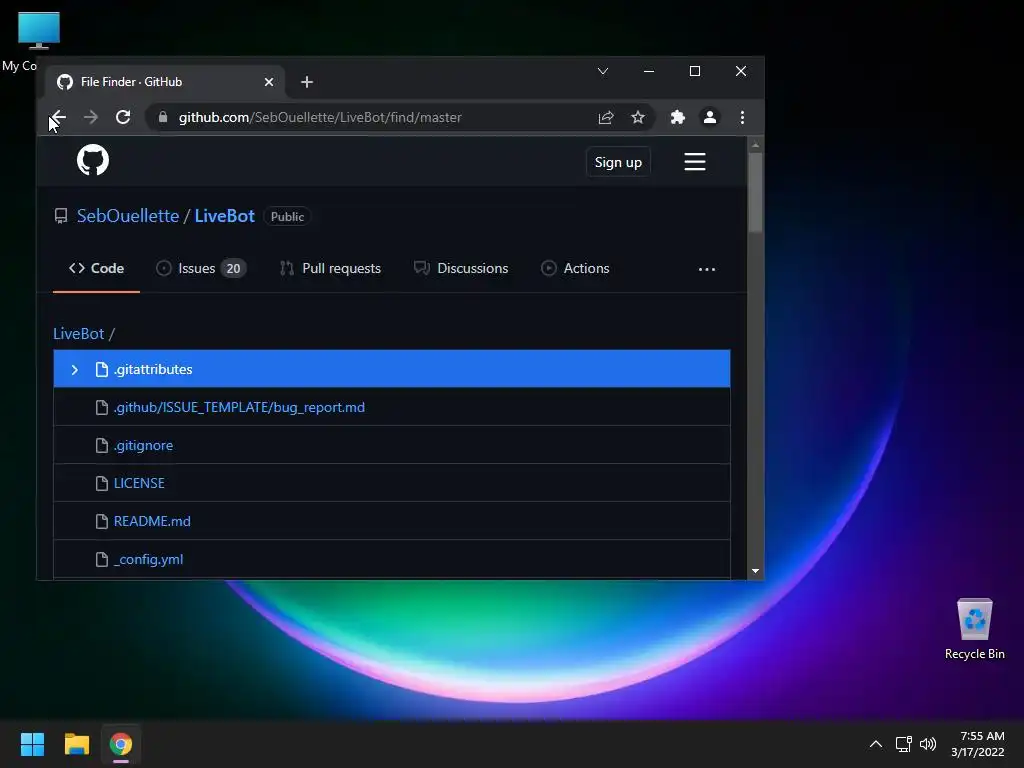Reload the GitHub page

123,118
